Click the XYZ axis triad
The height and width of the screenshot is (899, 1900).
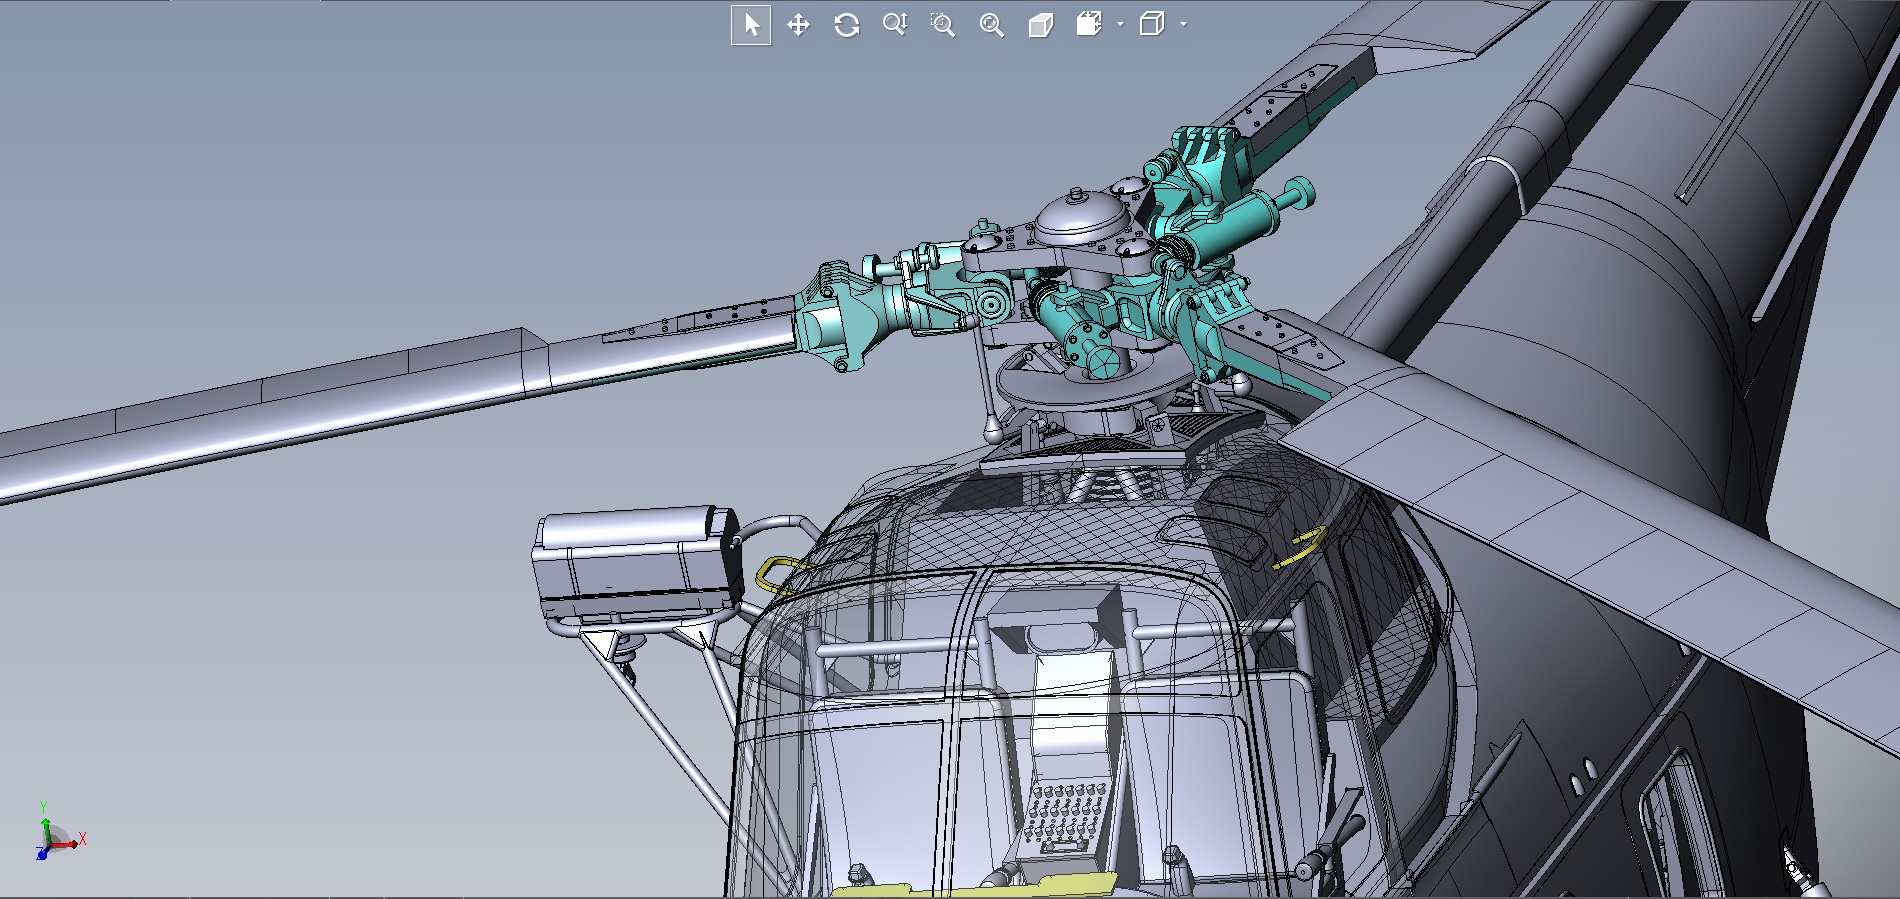(x=60, y=831)
